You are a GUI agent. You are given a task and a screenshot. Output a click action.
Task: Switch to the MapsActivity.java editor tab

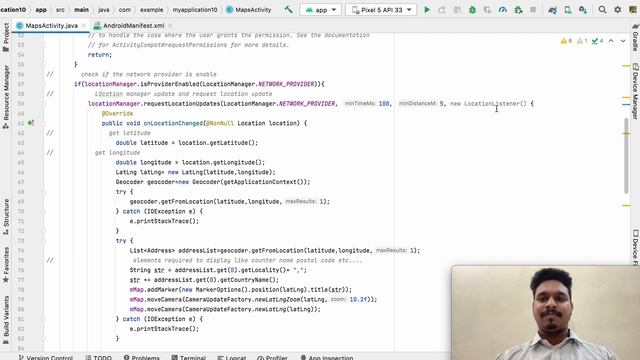(51, 25)
